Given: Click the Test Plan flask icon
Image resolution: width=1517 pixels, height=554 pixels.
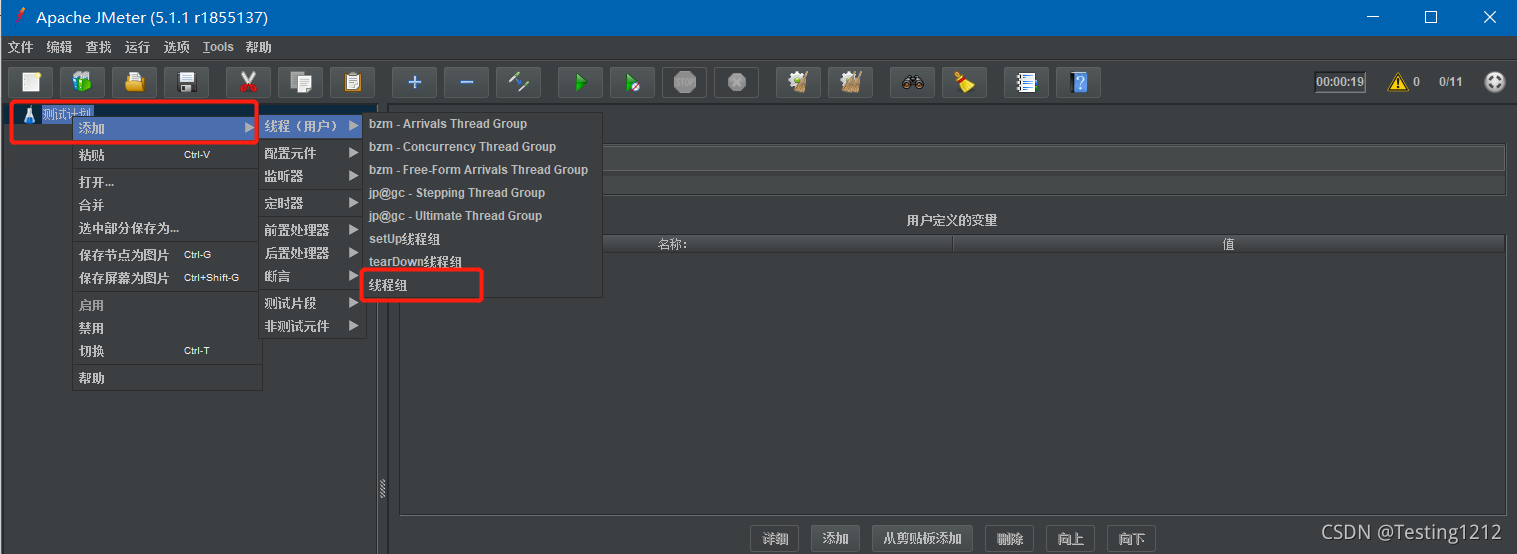Looking at the screenshot, I should click(29, 115).
